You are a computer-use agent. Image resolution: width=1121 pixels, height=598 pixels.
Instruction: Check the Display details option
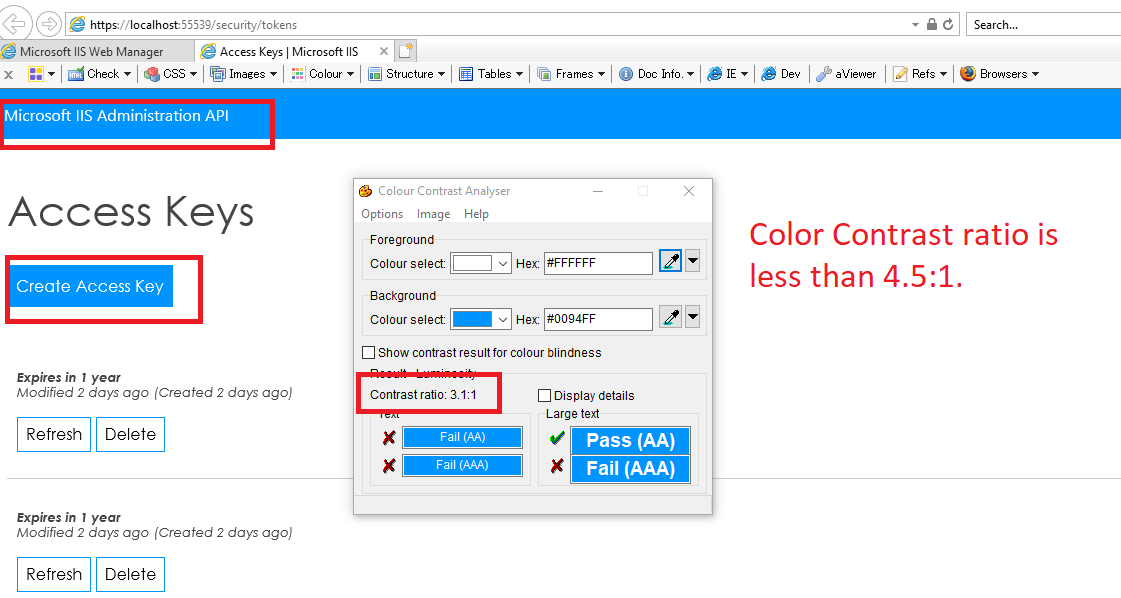click(x=544, y=395)
